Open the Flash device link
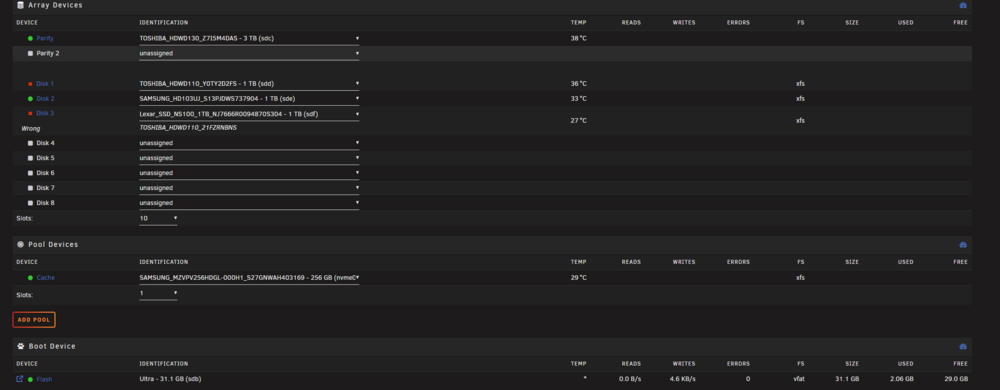This screenshot has height=390, width=1000. tap(44, 379)
